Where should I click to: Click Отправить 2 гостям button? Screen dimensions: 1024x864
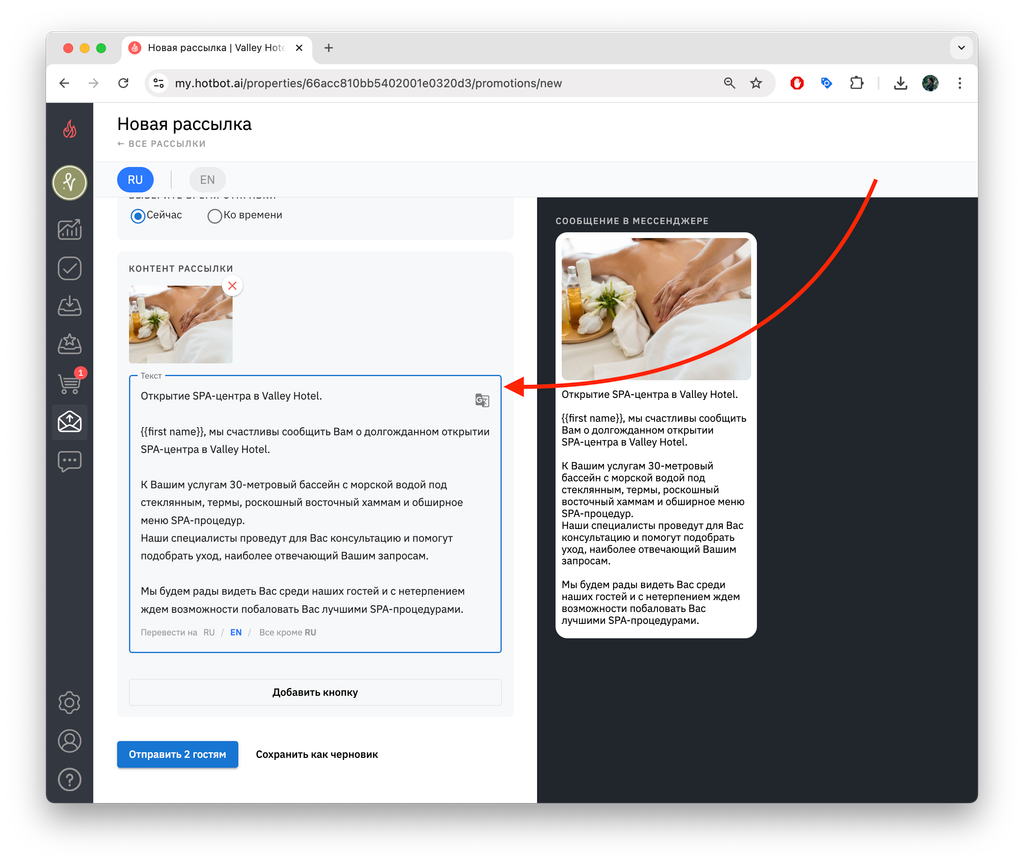178,754
